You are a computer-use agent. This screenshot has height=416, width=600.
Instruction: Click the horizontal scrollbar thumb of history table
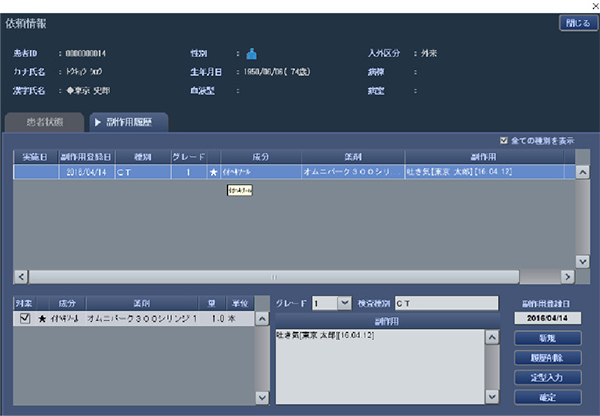tap(274, 277)
